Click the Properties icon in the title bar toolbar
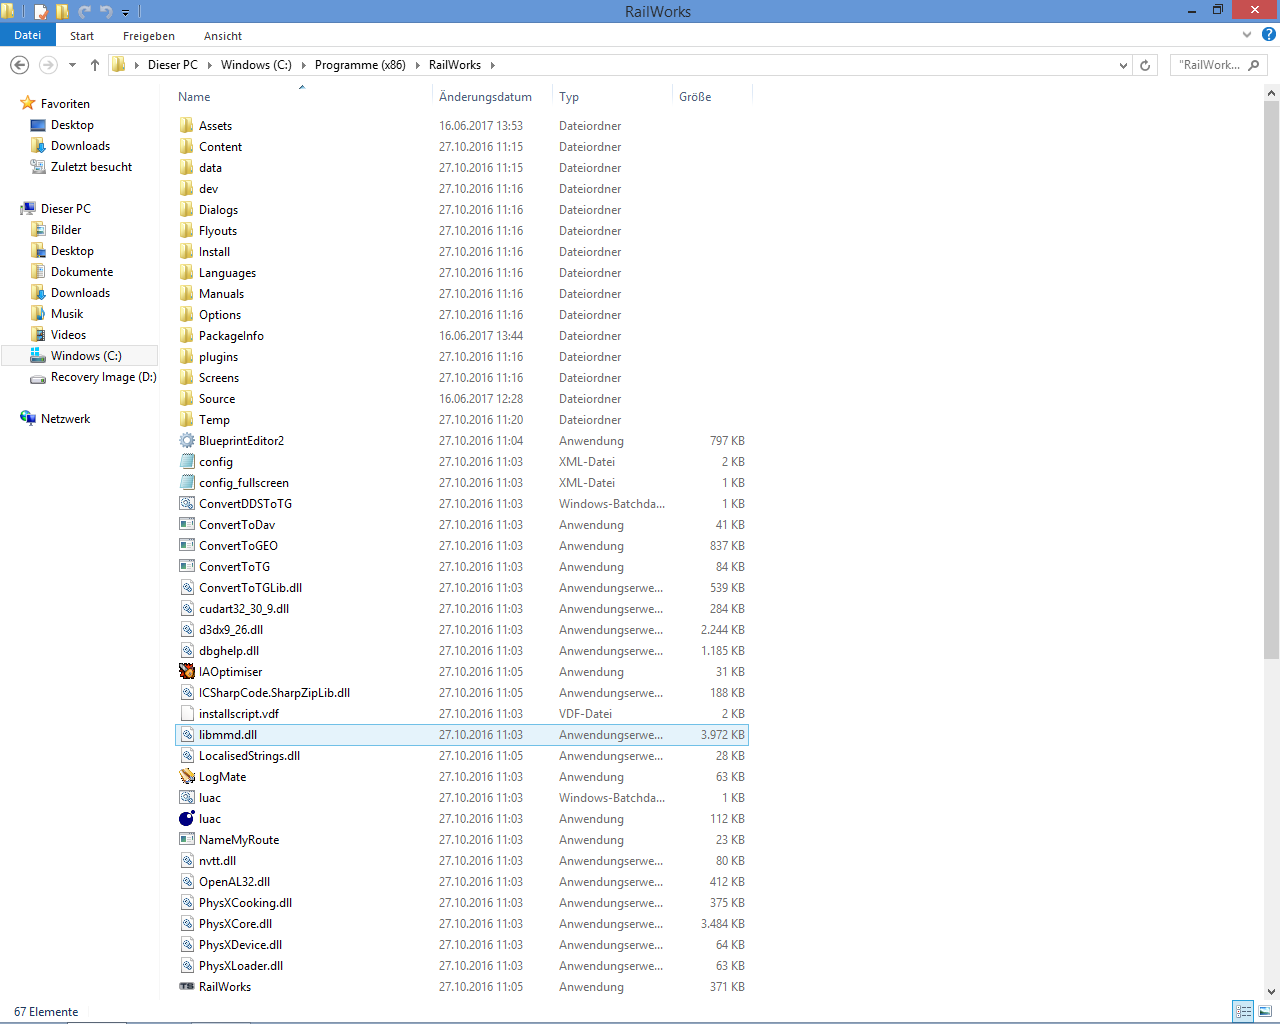The width and height of the screenshot is (1280, 1024). point(41,12)
